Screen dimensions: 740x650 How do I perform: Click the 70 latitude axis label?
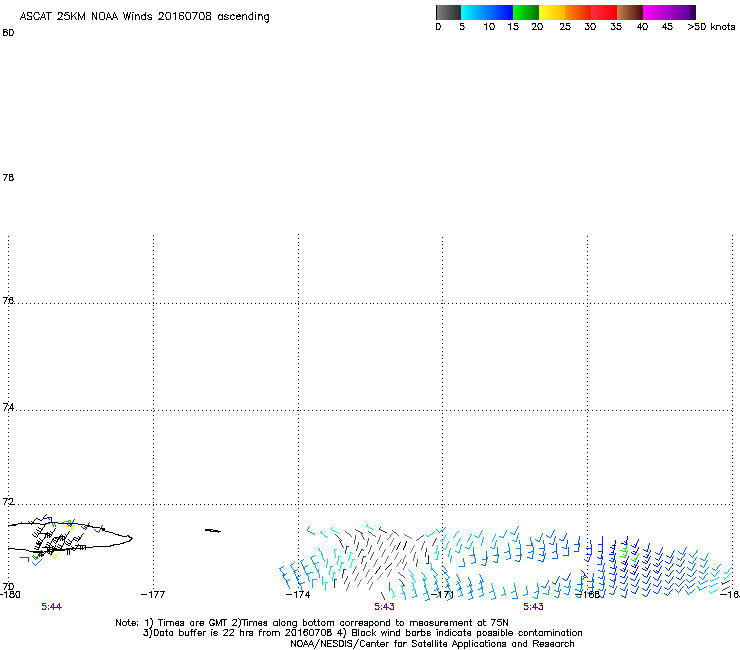8,586
